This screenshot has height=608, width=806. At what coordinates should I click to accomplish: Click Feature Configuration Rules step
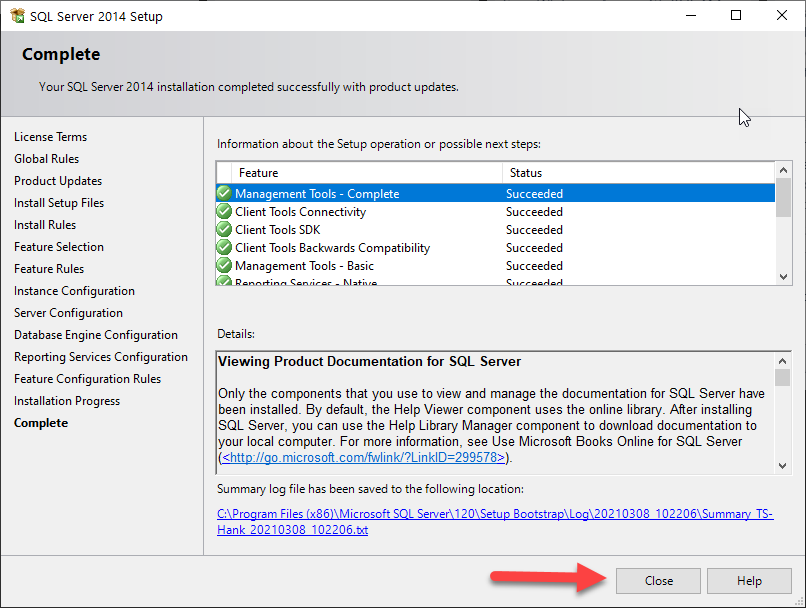(x=87, y=379)
